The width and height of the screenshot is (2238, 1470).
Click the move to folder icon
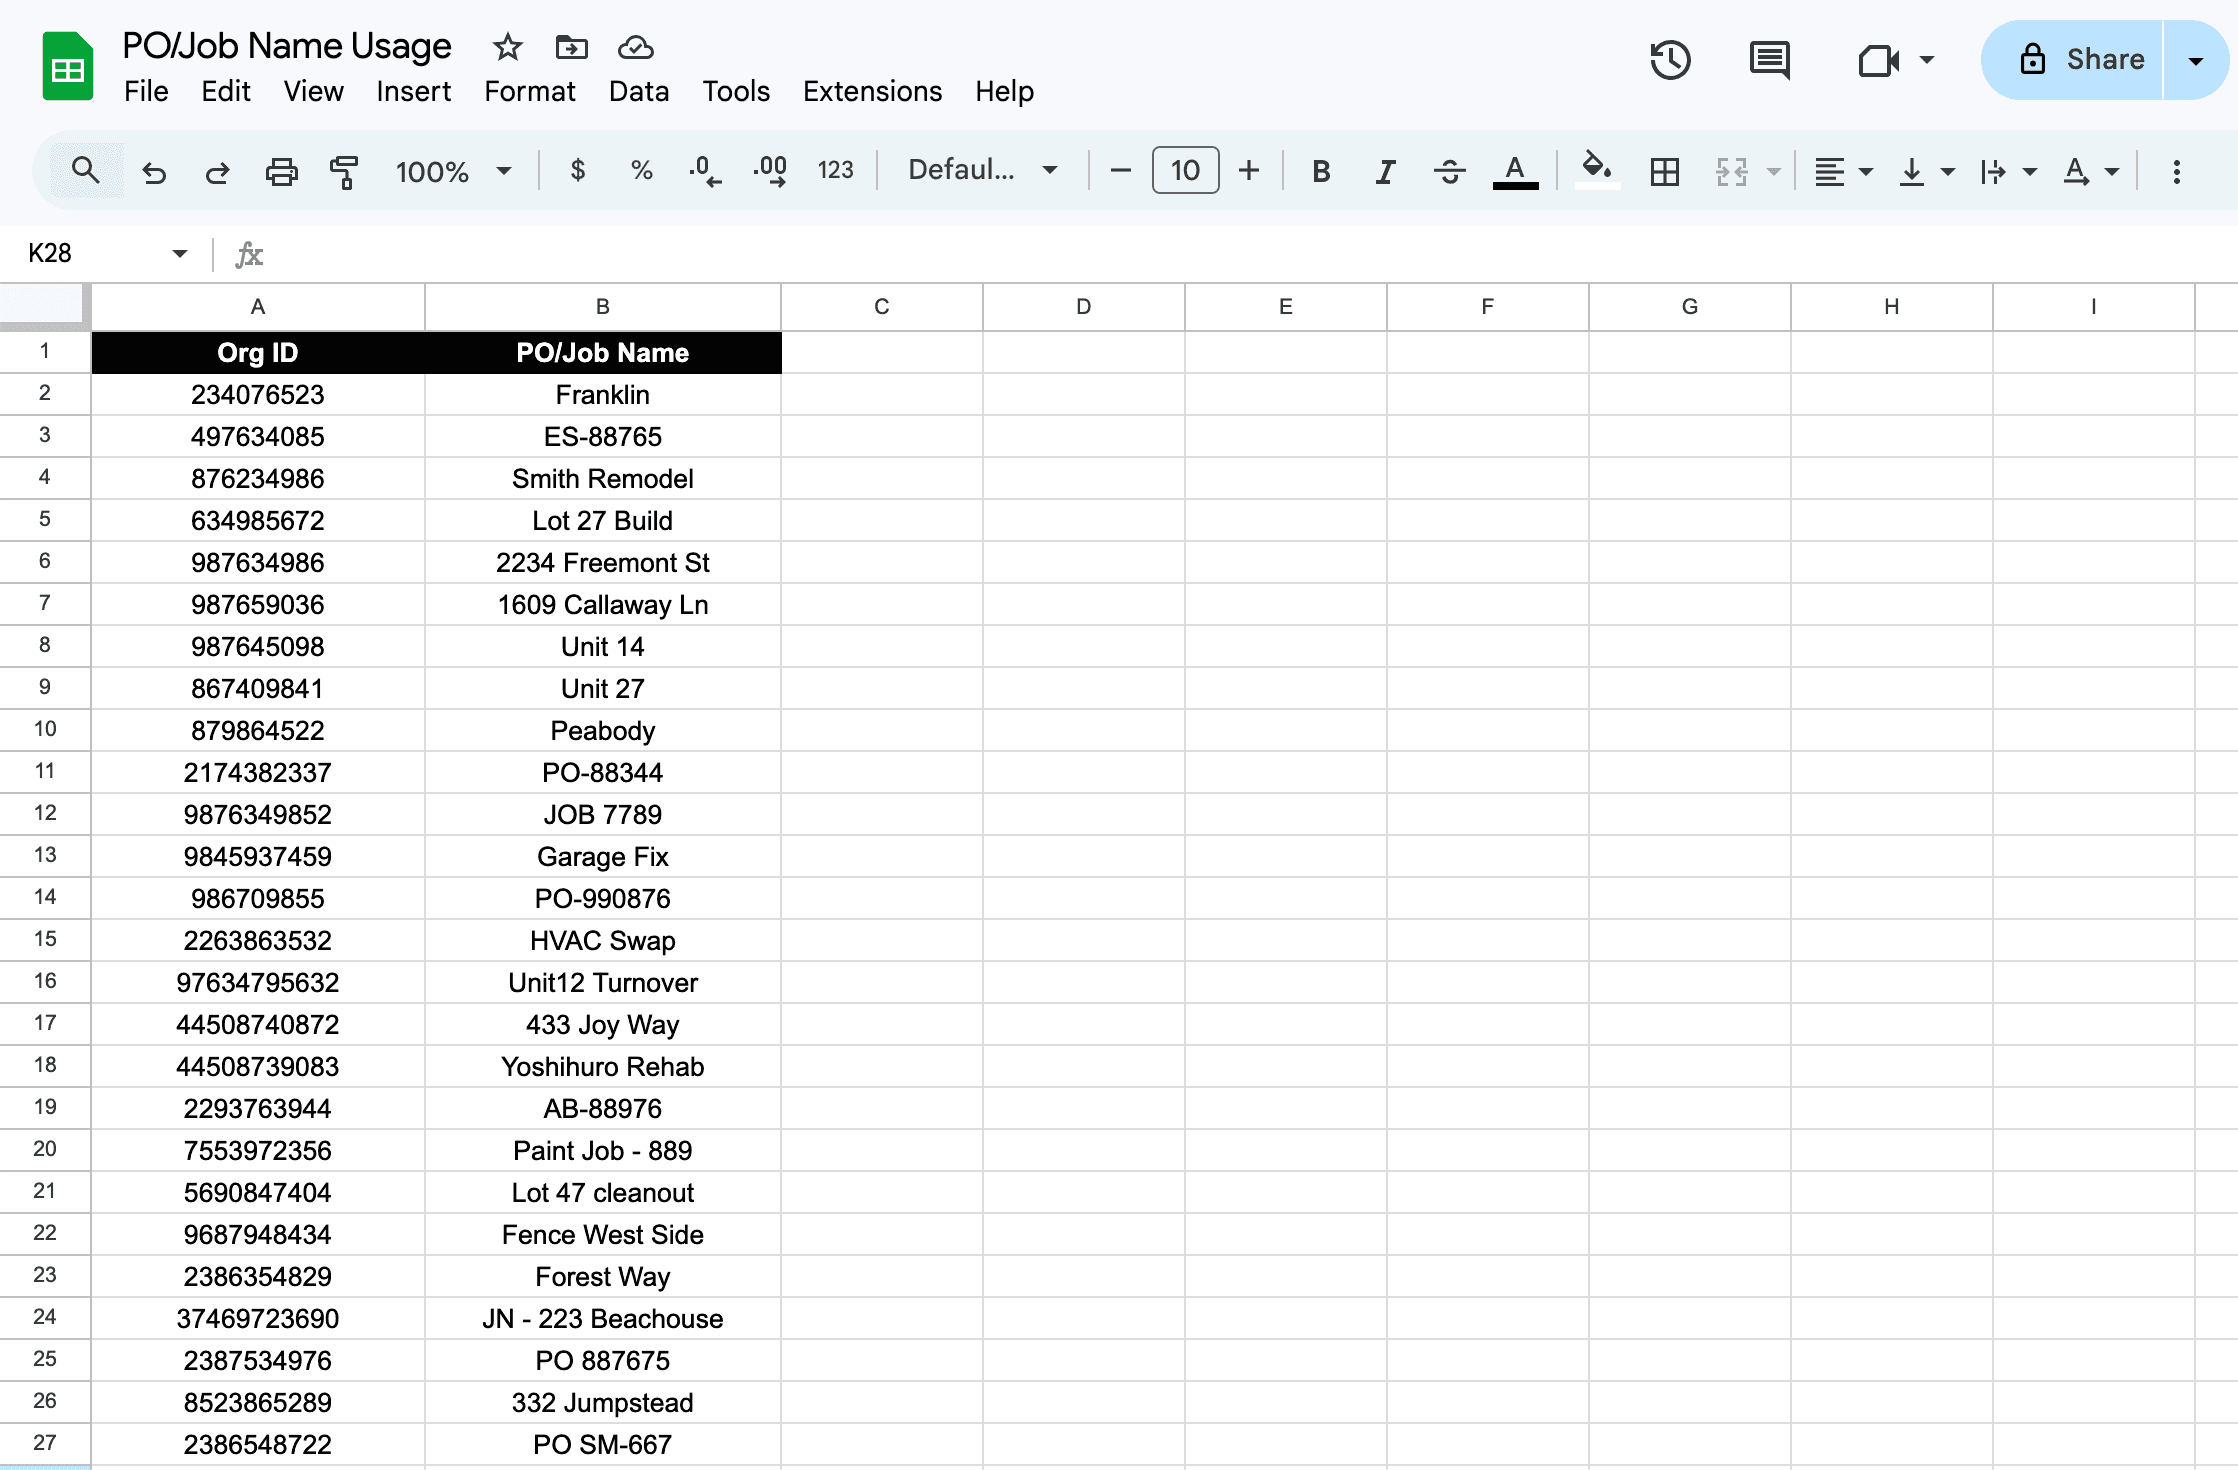click(x=571, y=47)
